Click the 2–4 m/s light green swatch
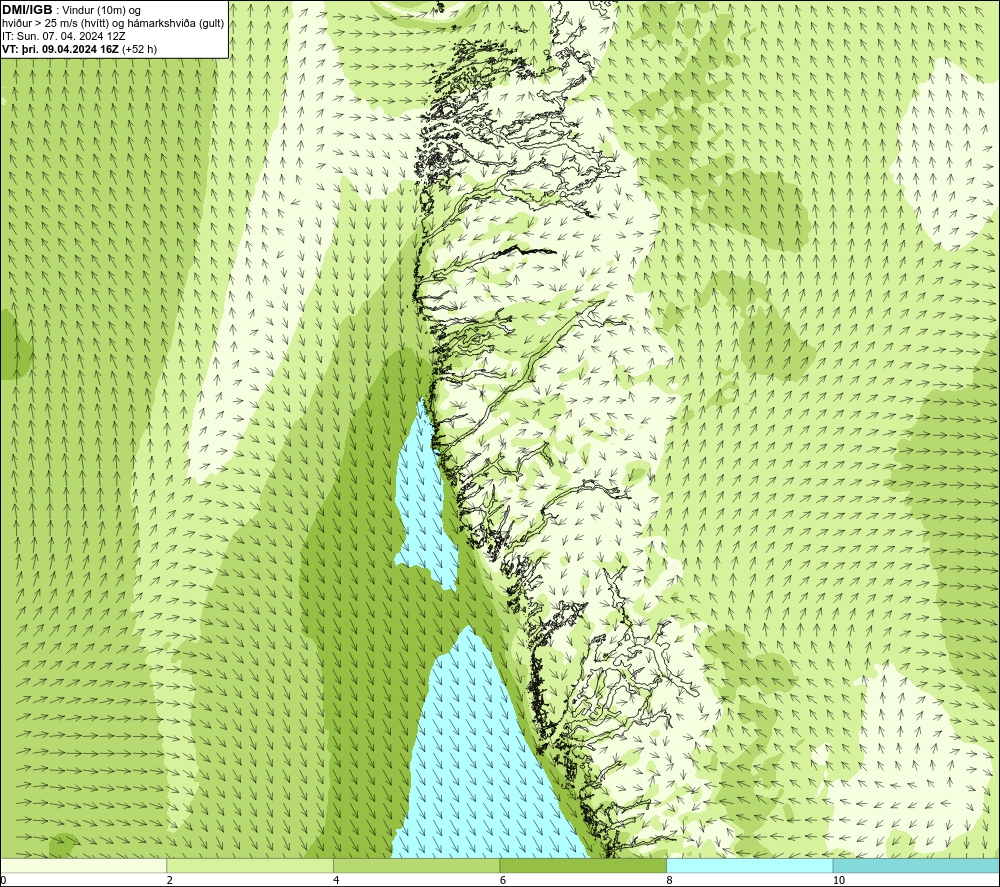The image size is (1000, 887). (250, 865)
